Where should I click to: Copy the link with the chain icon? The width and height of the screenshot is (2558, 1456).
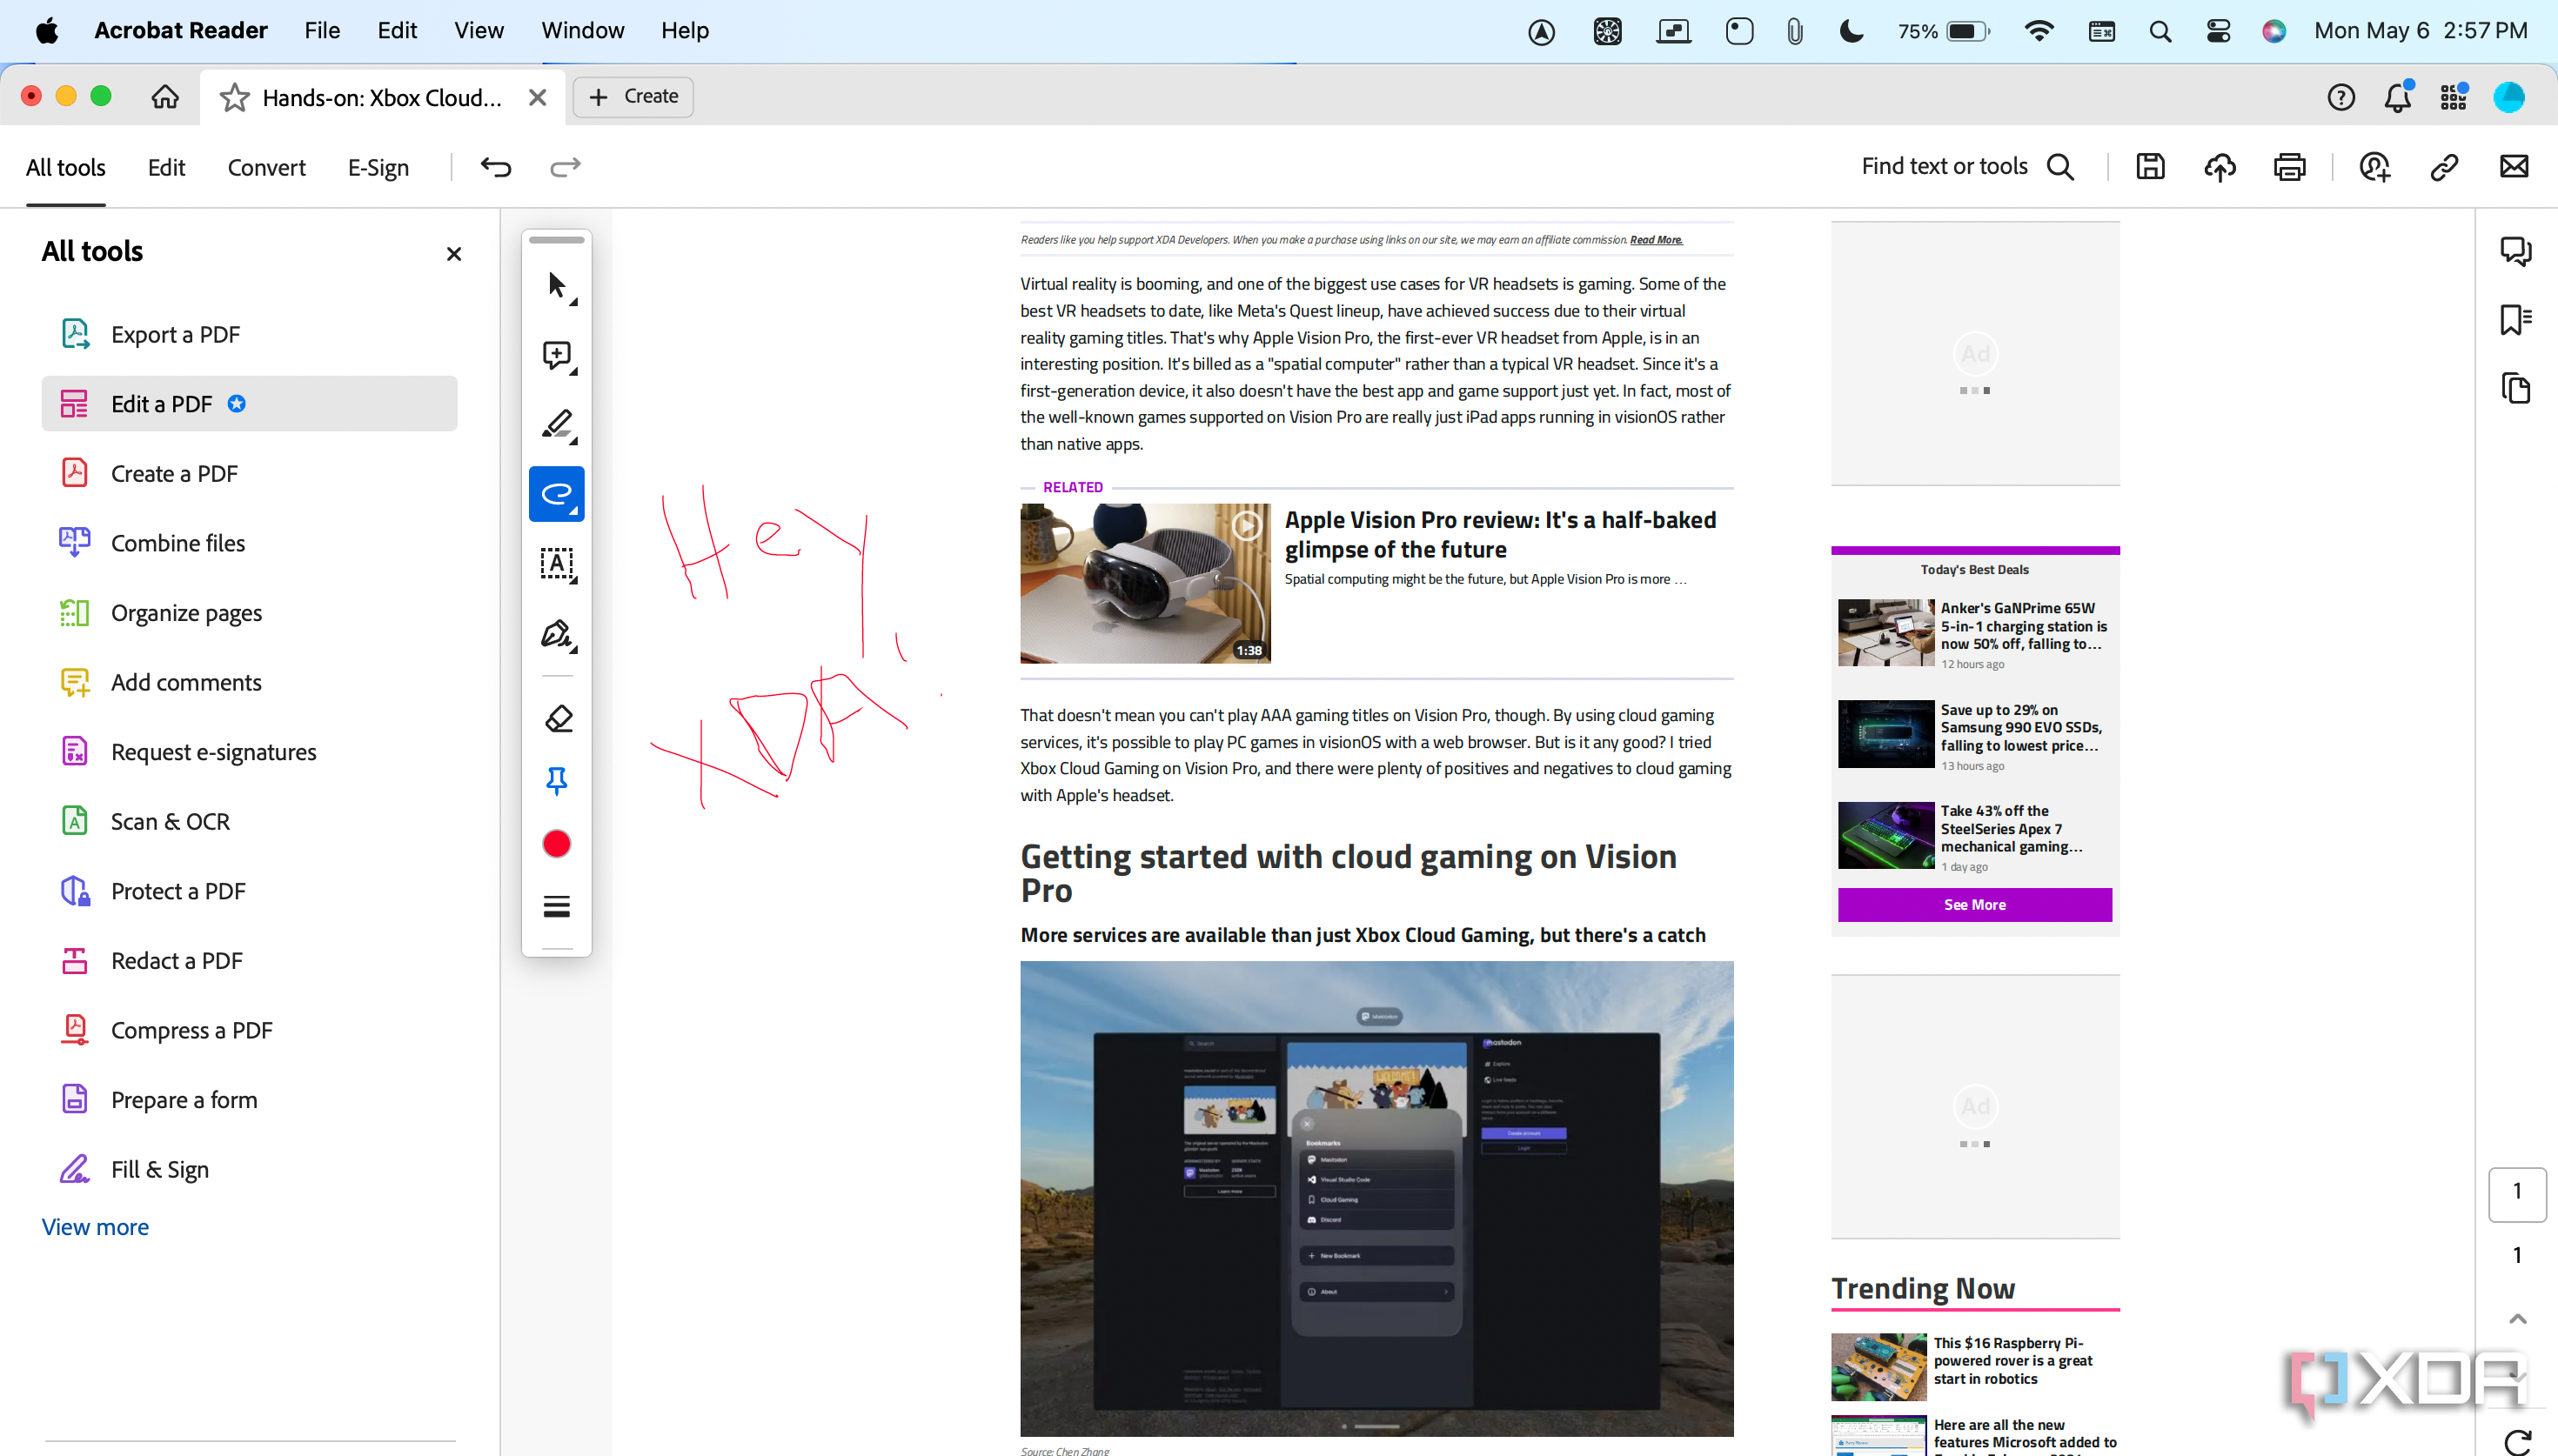2444,167
